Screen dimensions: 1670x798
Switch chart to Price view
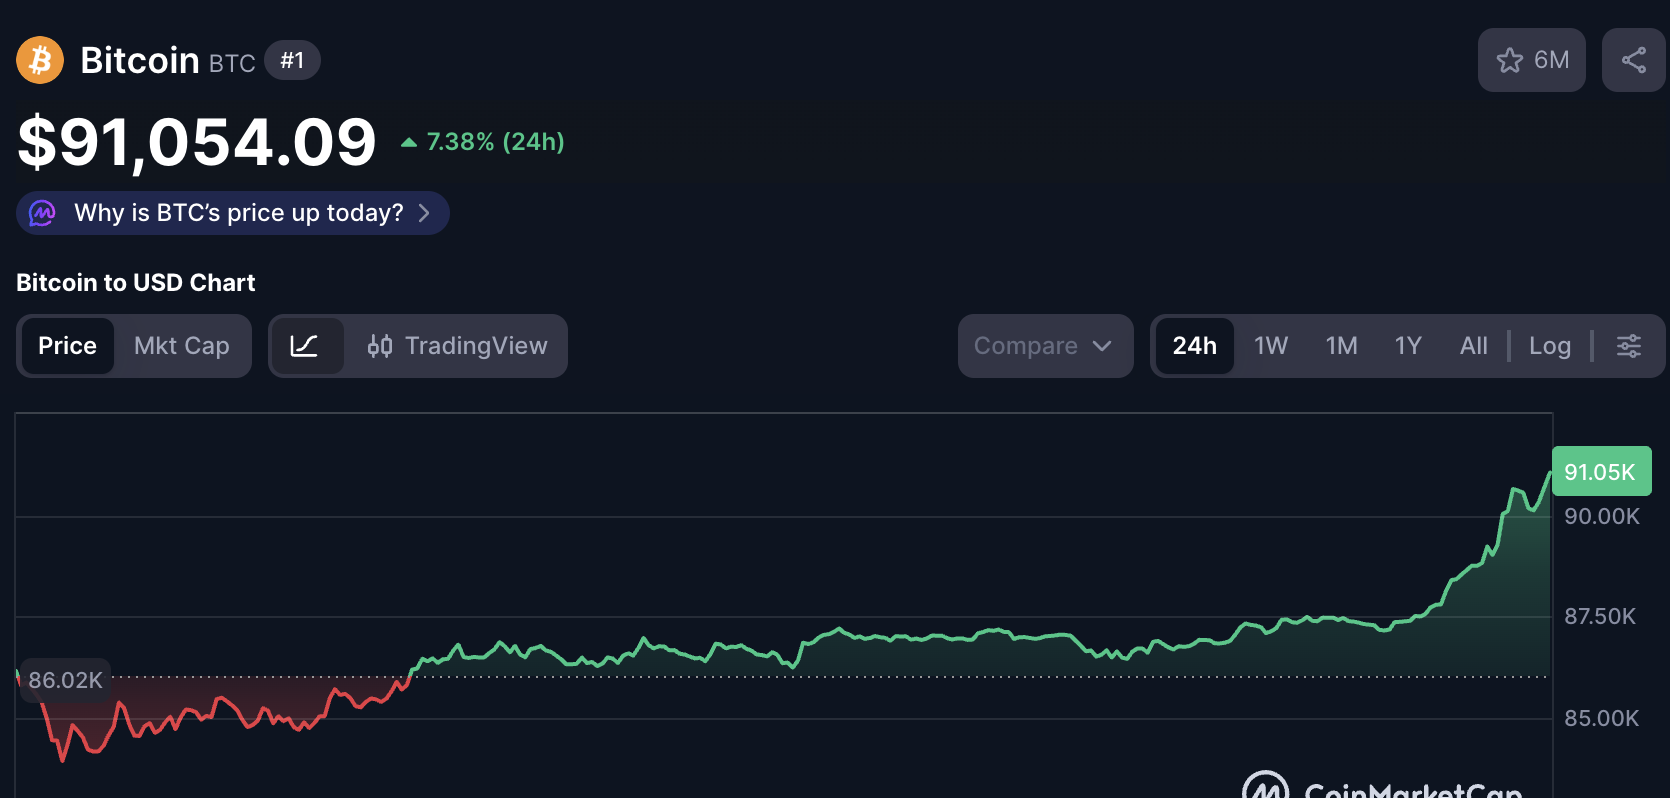67,346
